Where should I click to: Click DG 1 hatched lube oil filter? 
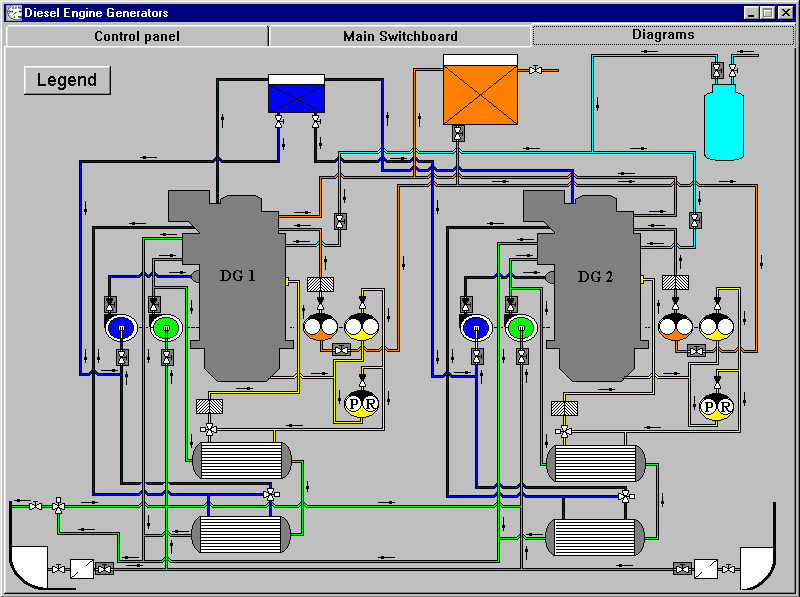point(209,406)
